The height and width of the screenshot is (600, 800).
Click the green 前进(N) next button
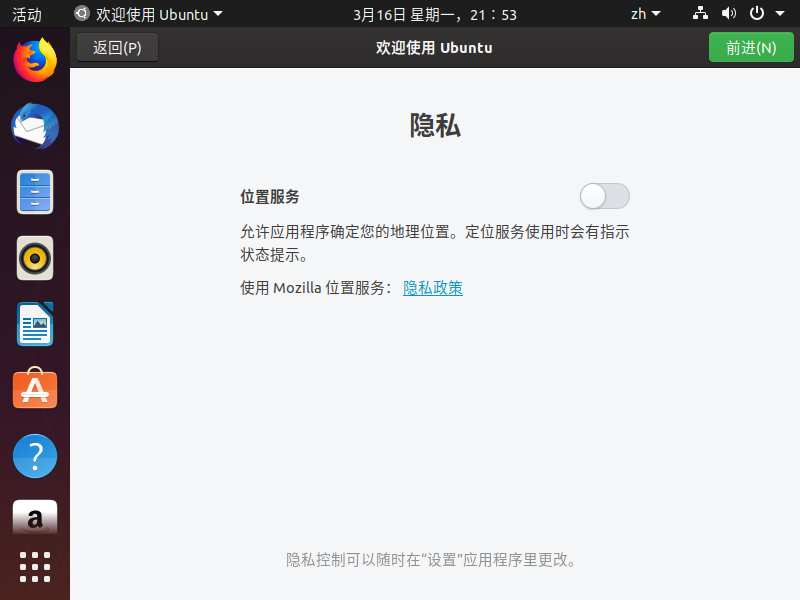point(751,47)
